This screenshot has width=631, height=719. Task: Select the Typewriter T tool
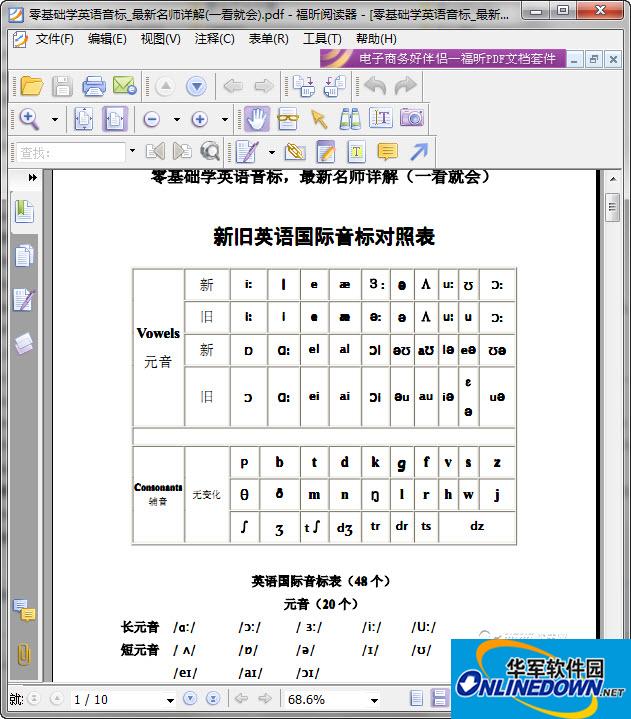click(x=356, y=152)
